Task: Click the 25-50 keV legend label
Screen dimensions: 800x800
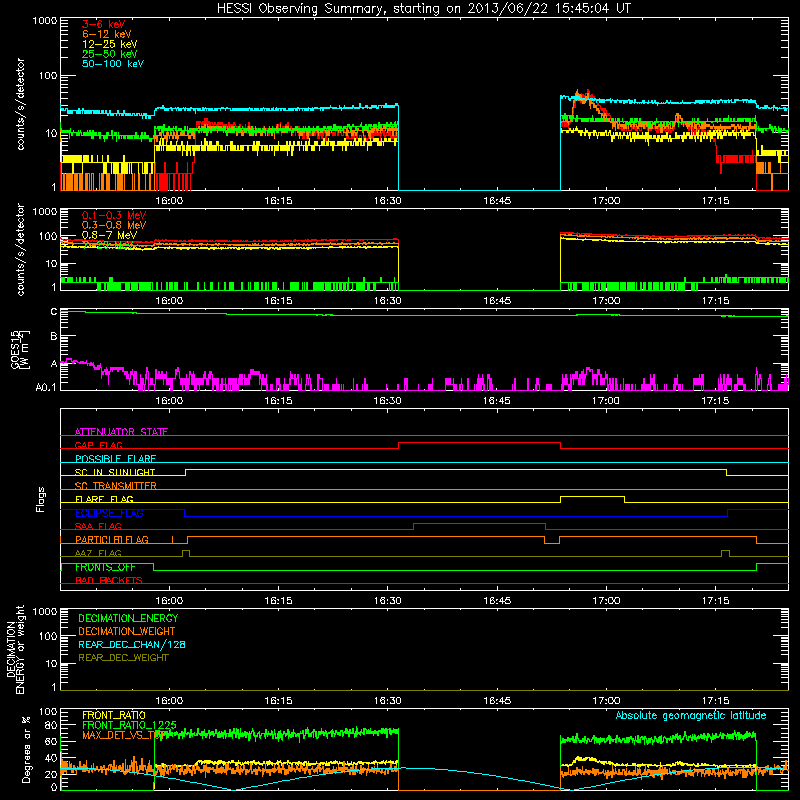Action: coord(109,54)
